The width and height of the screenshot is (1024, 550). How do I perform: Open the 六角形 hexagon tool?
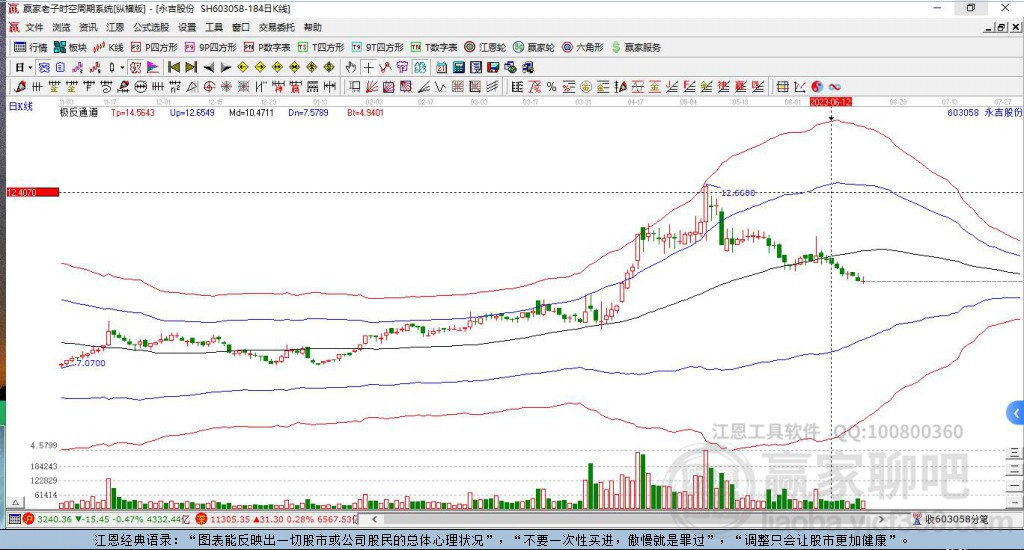coord(583,47)
